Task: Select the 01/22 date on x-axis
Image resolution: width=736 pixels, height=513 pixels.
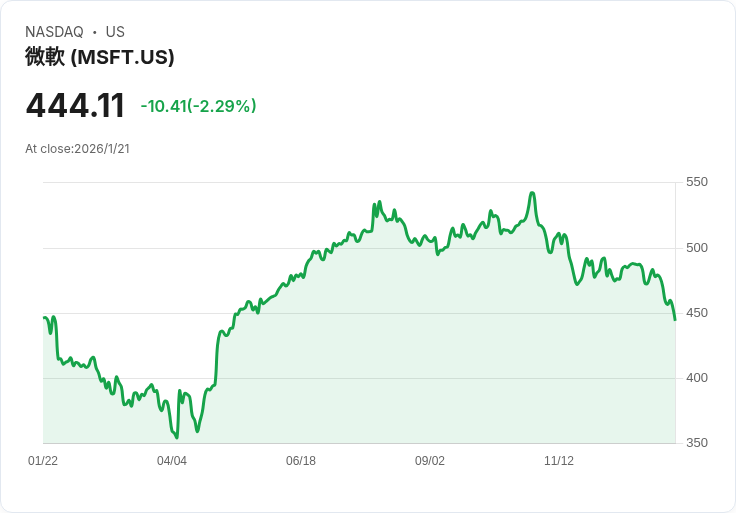Action: [43, 461]
